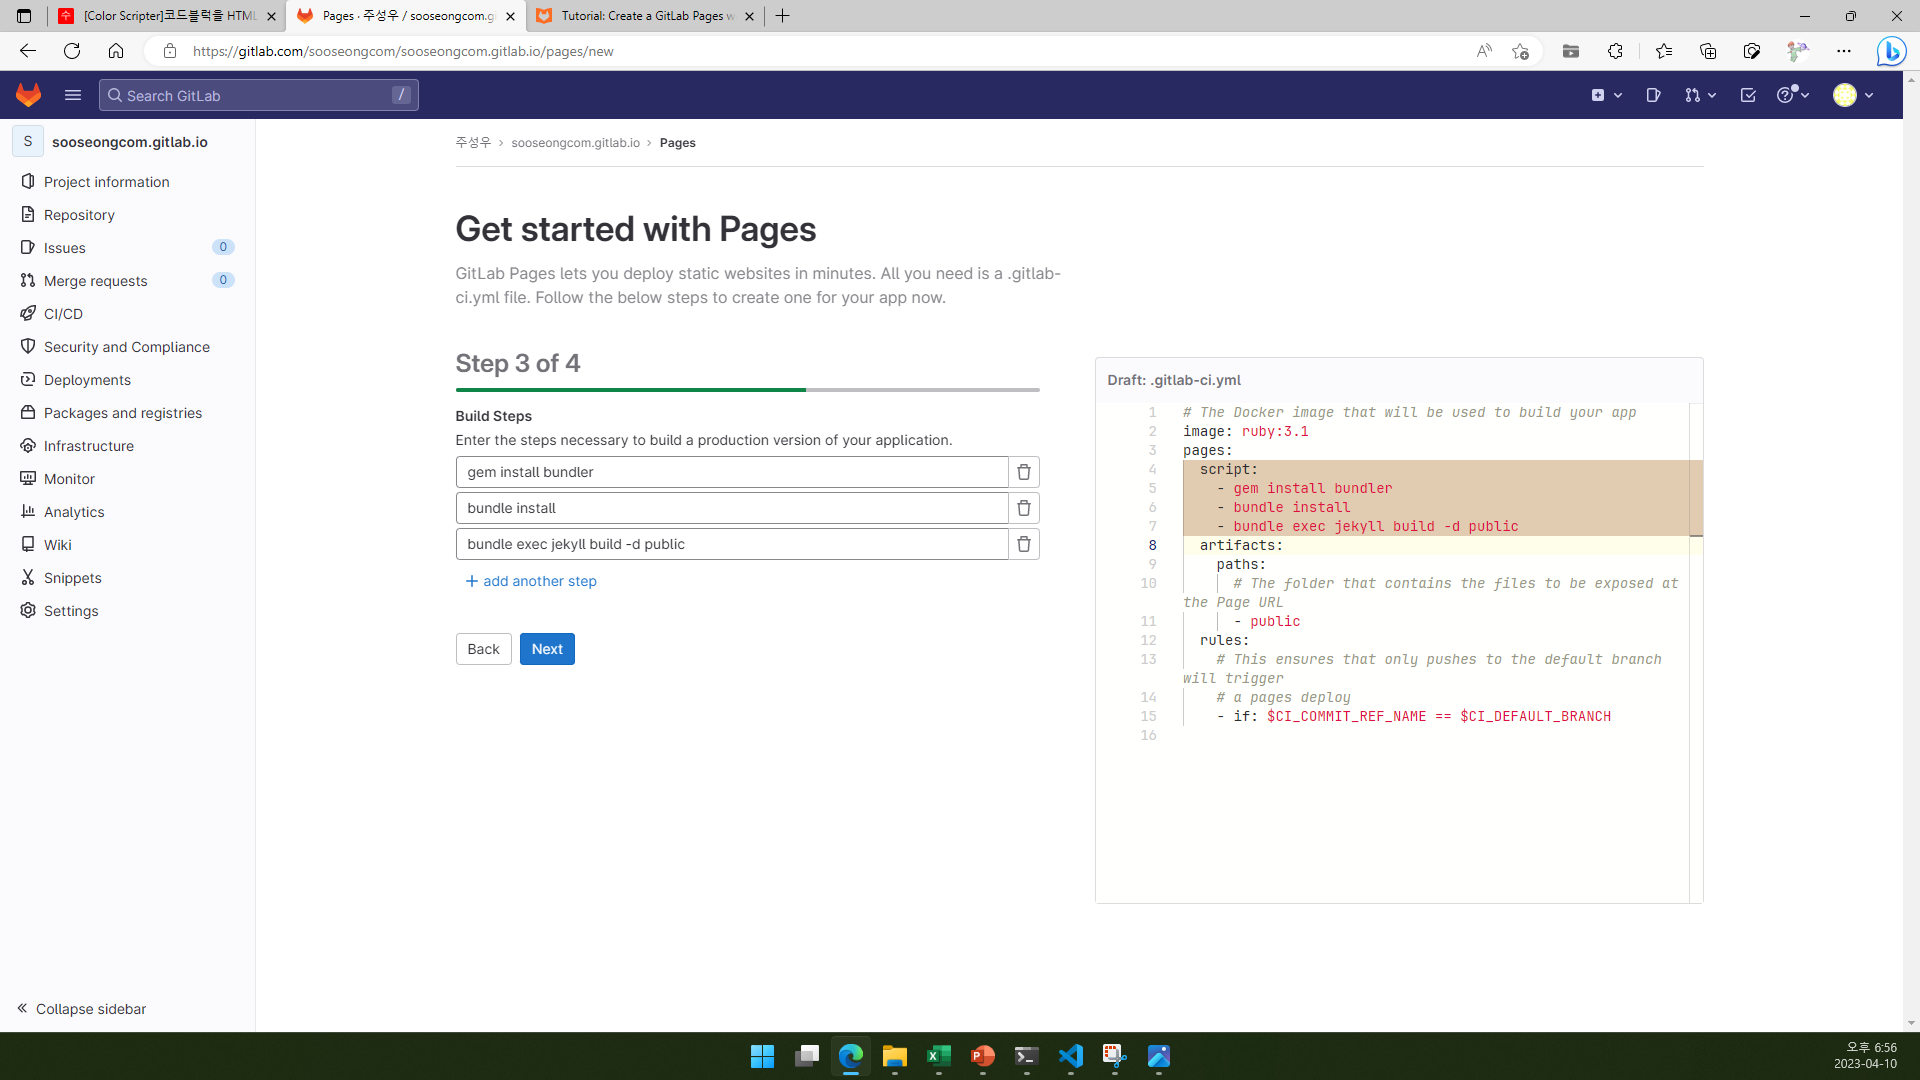Click add another step link
Image resolution: width=1920 pixels, height=1080 pixels.
(531, 580)
